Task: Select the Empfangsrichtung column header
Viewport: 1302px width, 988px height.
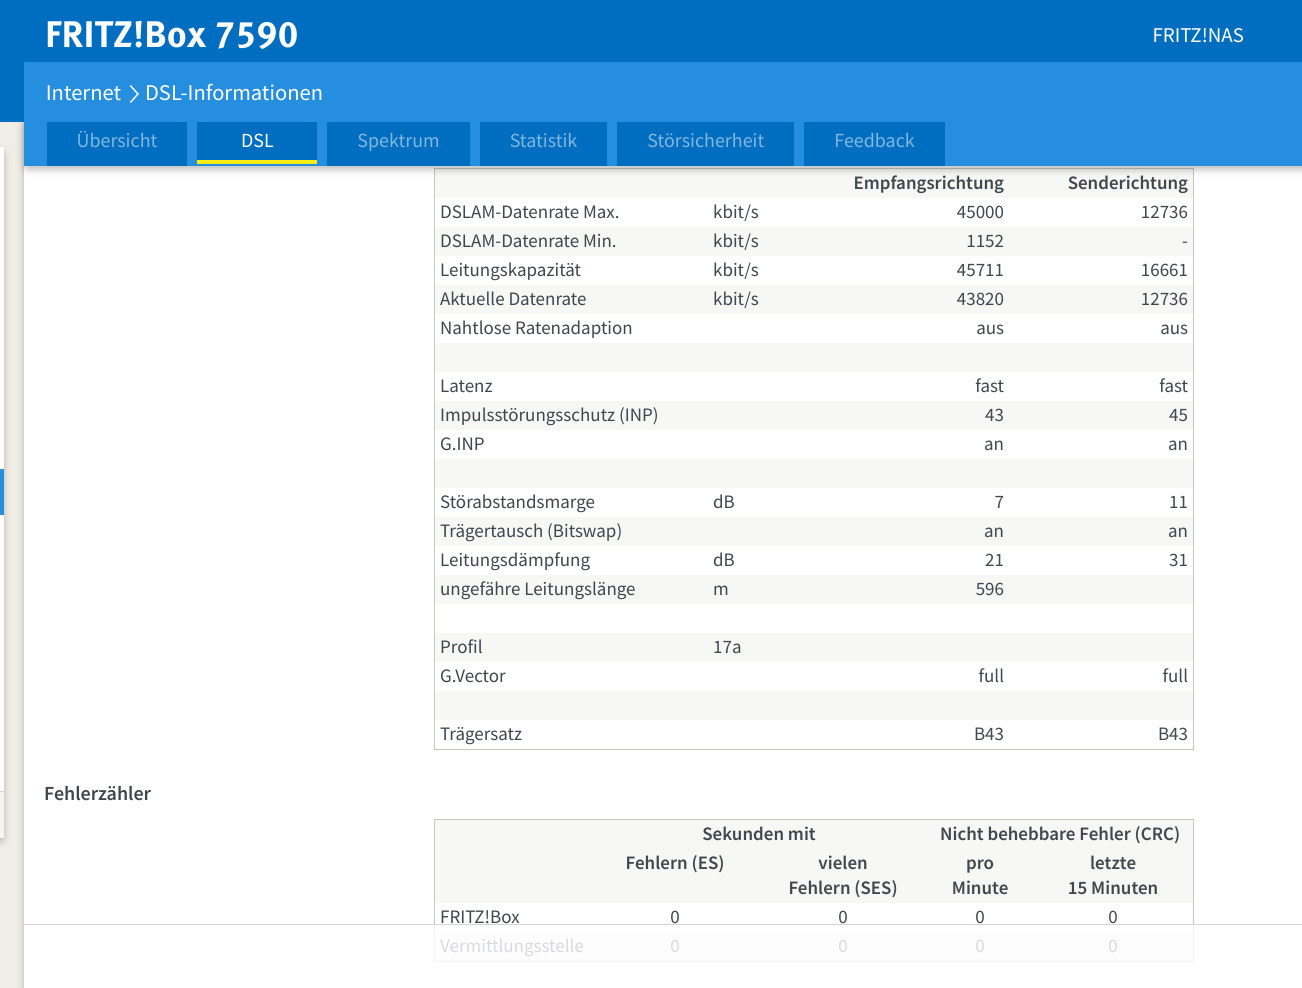Action: point(928,183)
